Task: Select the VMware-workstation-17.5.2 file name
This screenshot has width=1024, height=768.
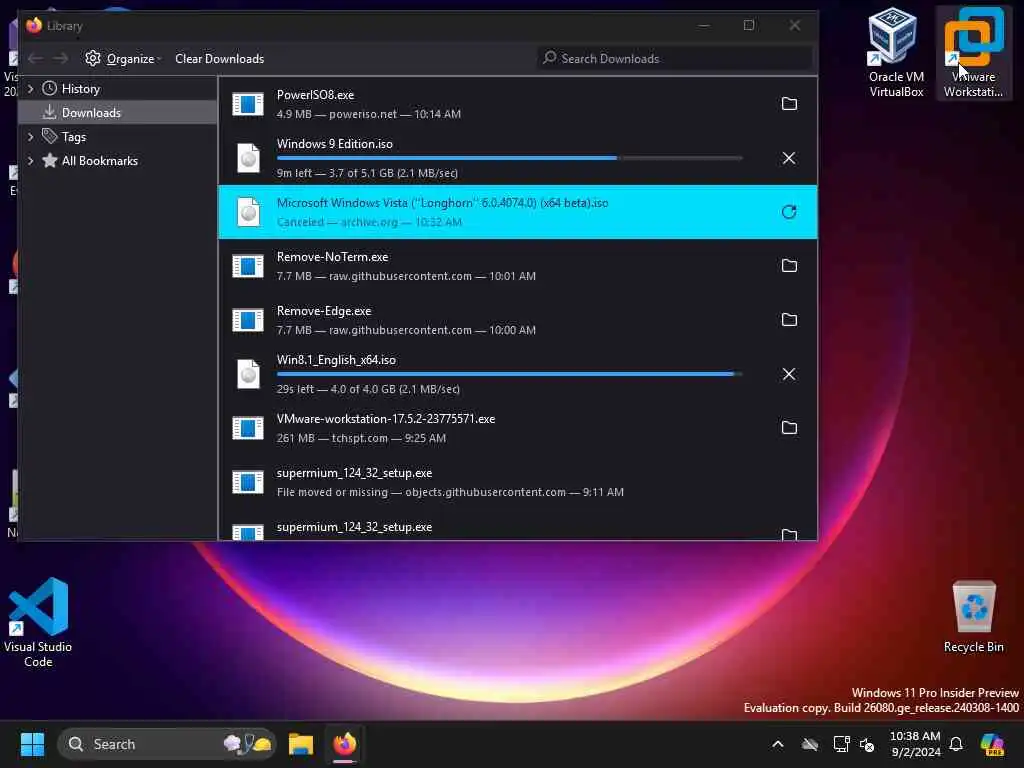Action: coord(386,419)
